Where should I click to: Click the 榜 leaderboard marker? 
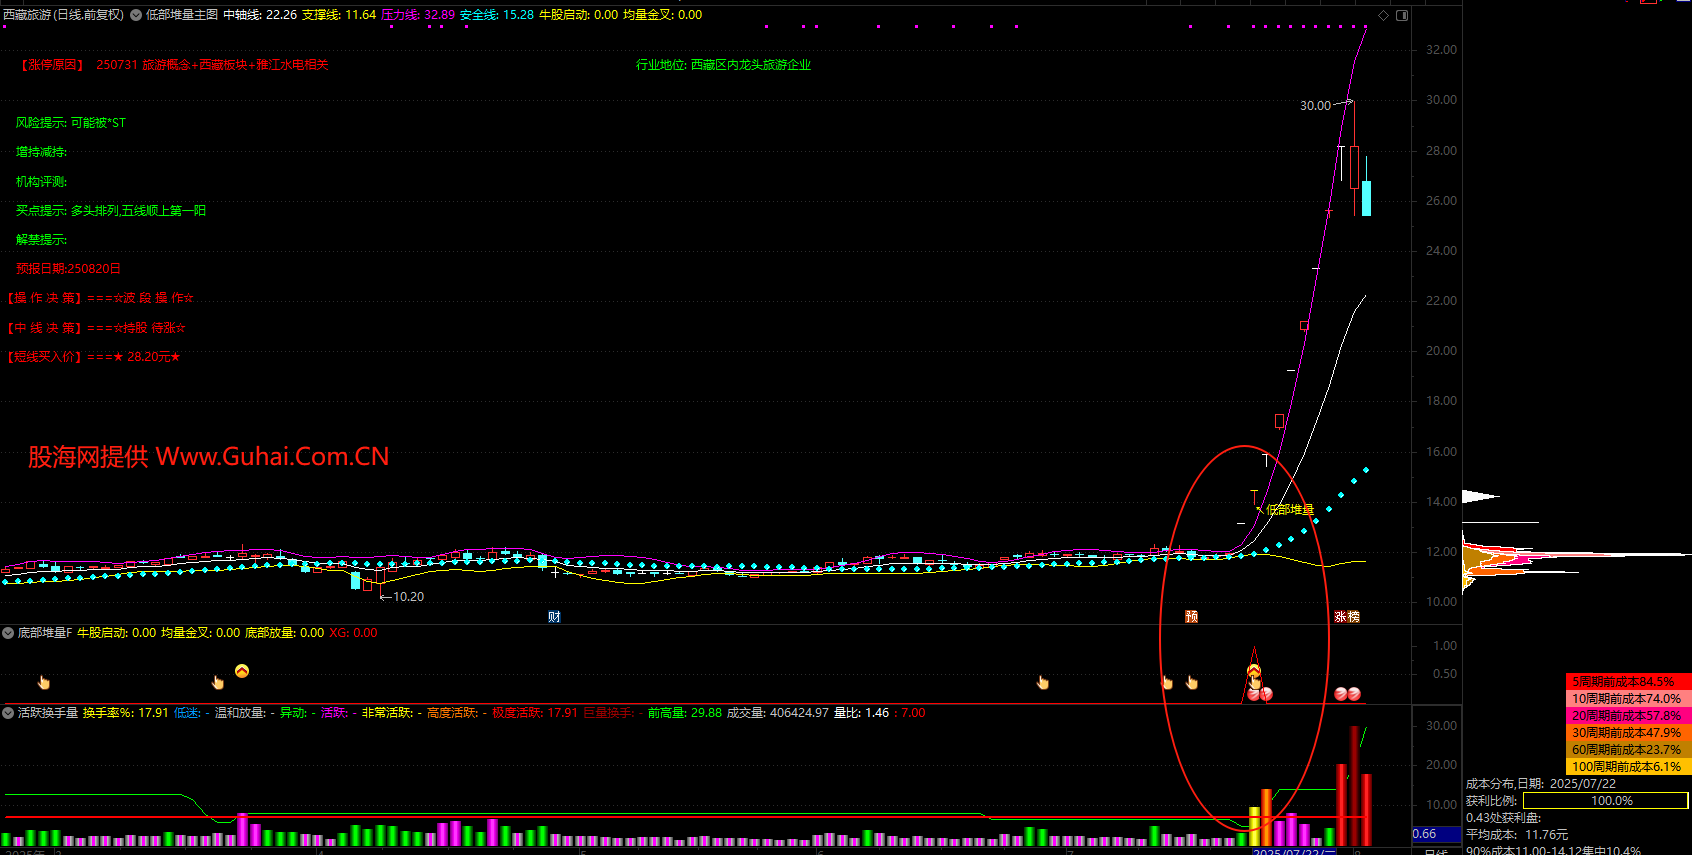pyautogui.click(x=1354, y=617)
